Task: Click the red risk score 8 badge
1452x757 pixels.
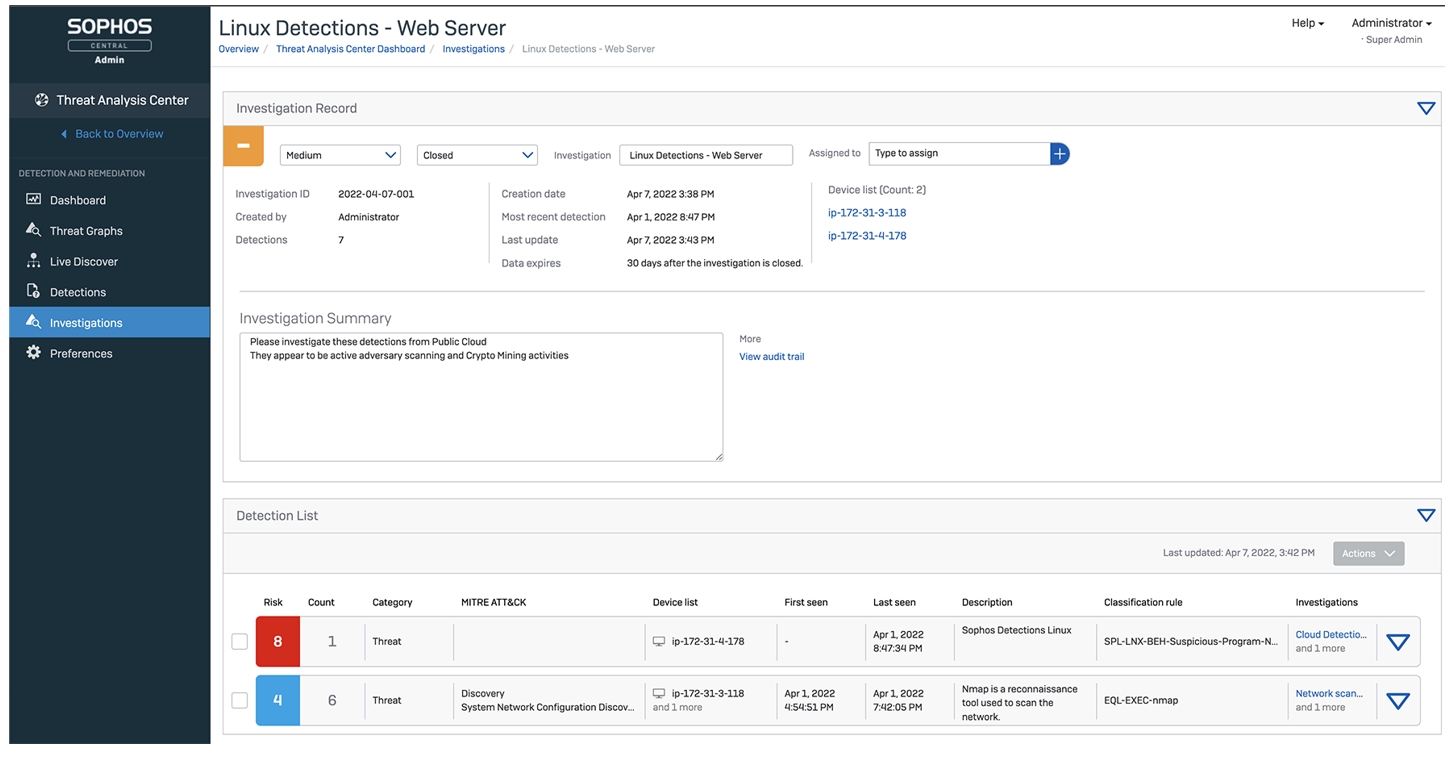Action: pos(278,642)
